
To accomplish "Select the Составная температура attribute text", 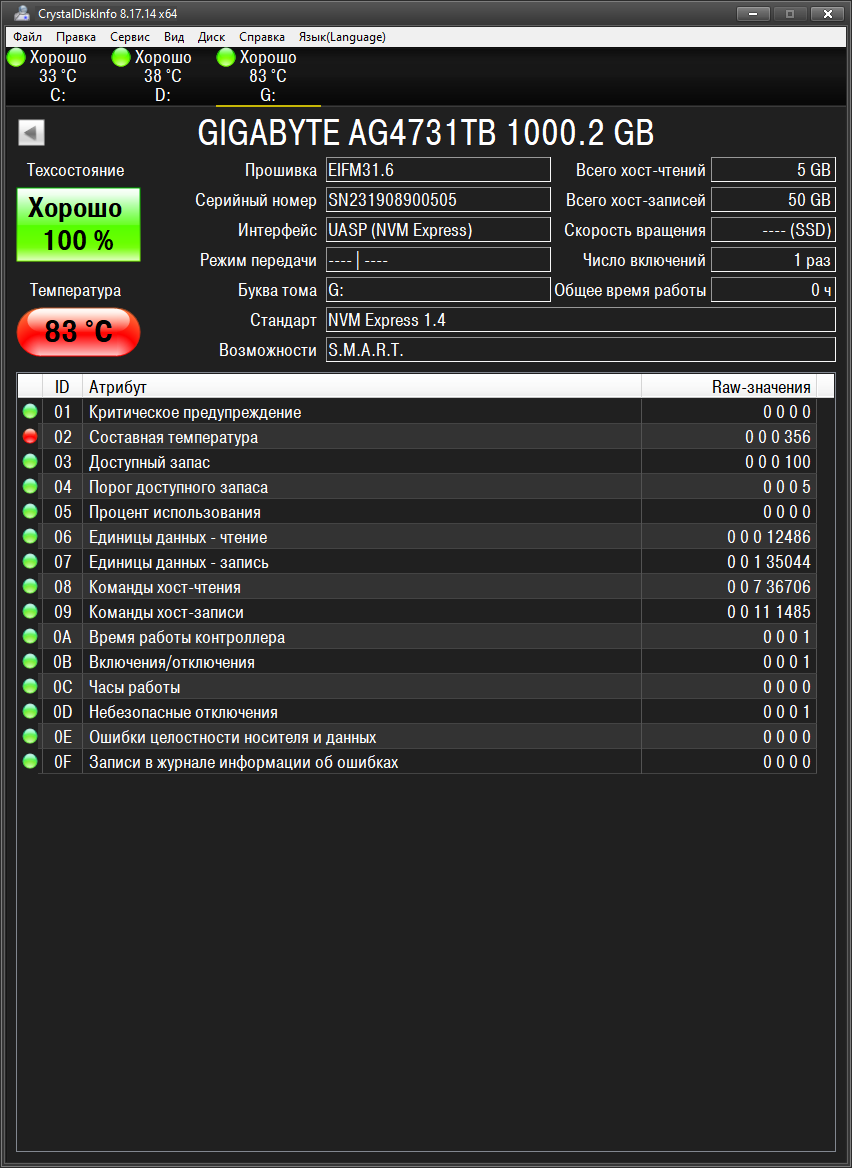I will point(174,437).
